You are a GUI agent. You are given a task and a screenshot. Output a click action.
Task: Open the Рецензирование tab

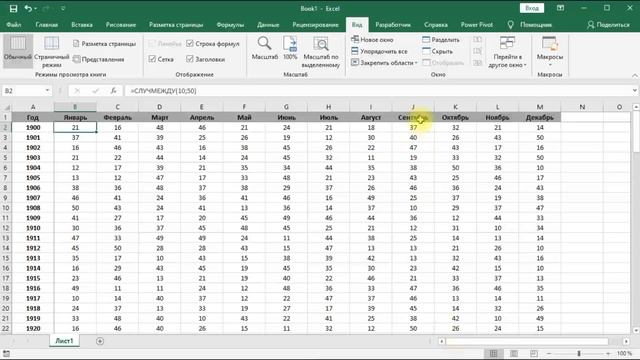[x=316, y=24]
